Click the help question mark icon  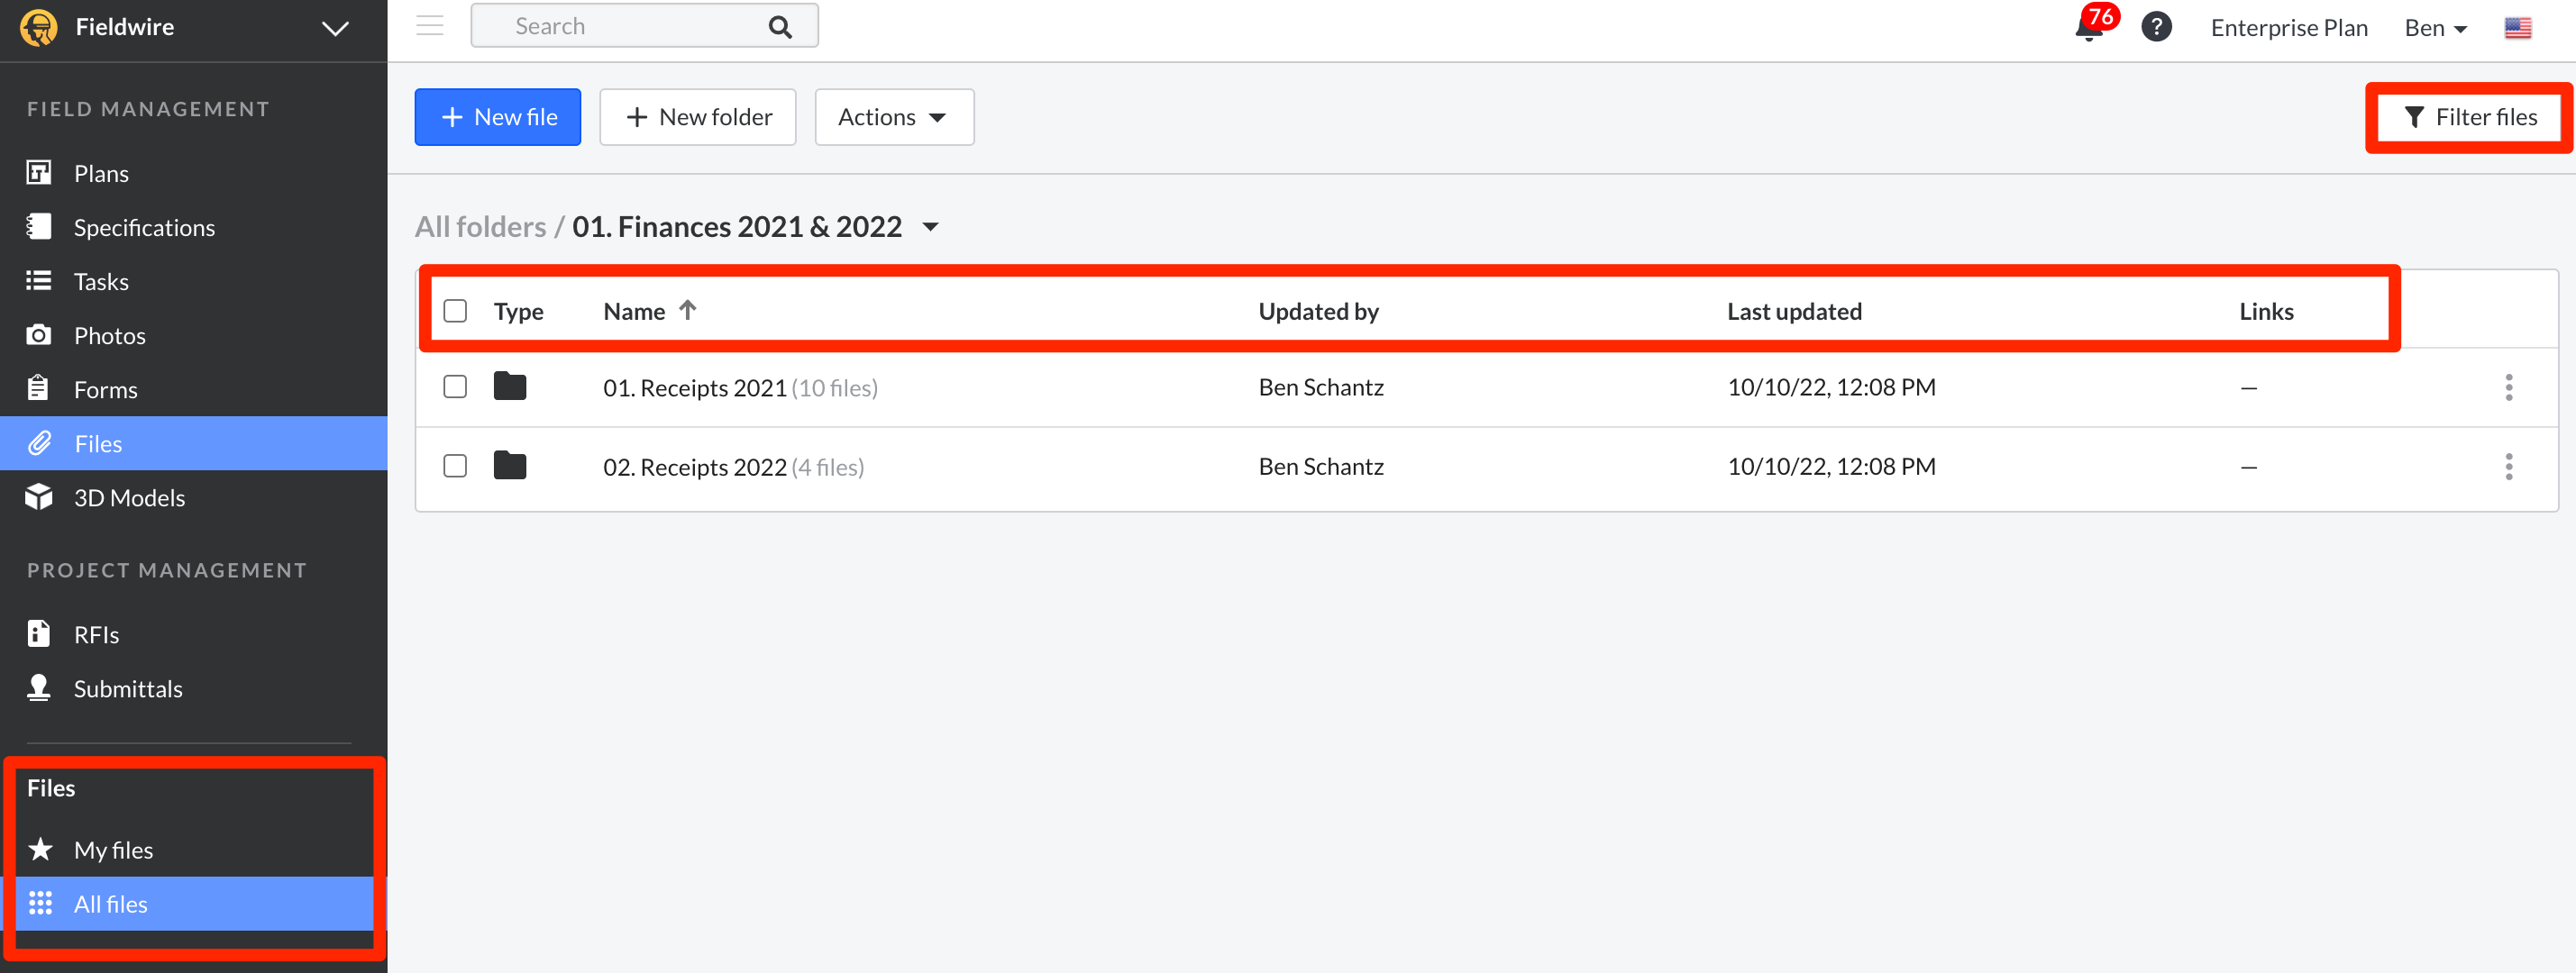pyautogui.click(x=2156, y=27)
